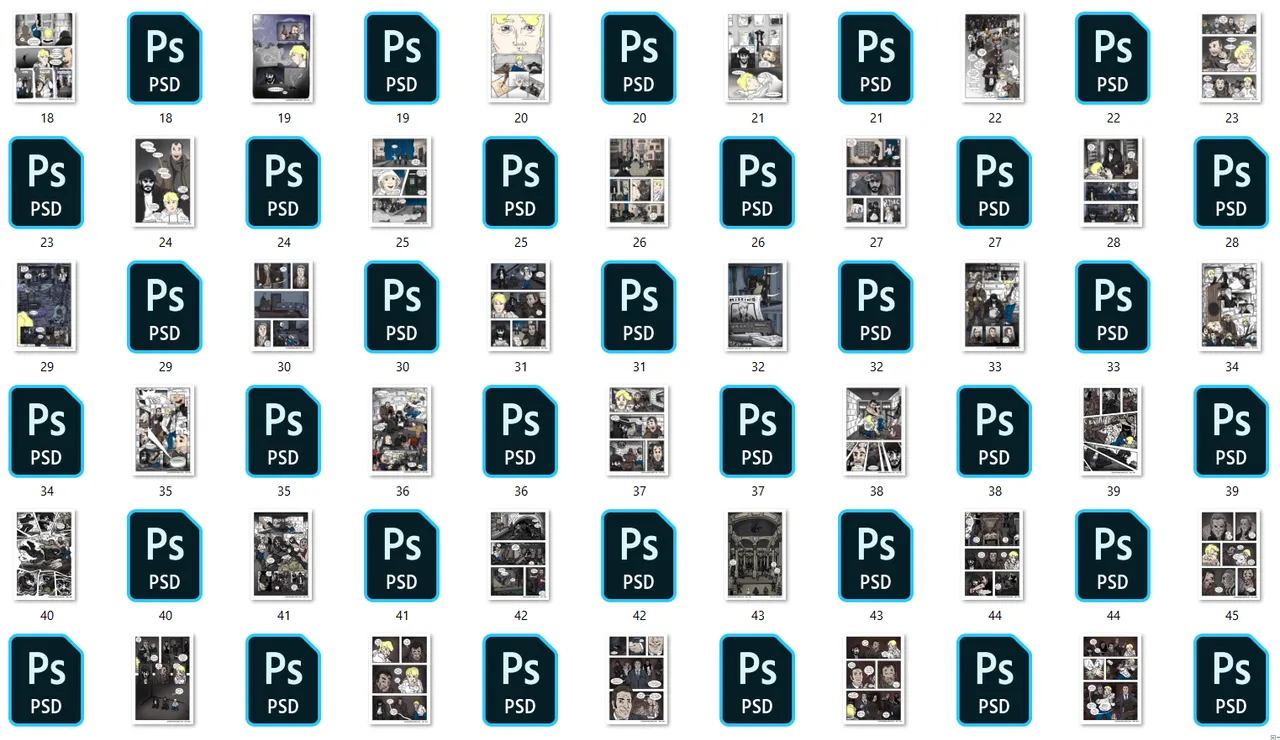Screen dimensions: 1280x740
Task: Select the PSD file icon labeled 19
Action: [402, 58]
